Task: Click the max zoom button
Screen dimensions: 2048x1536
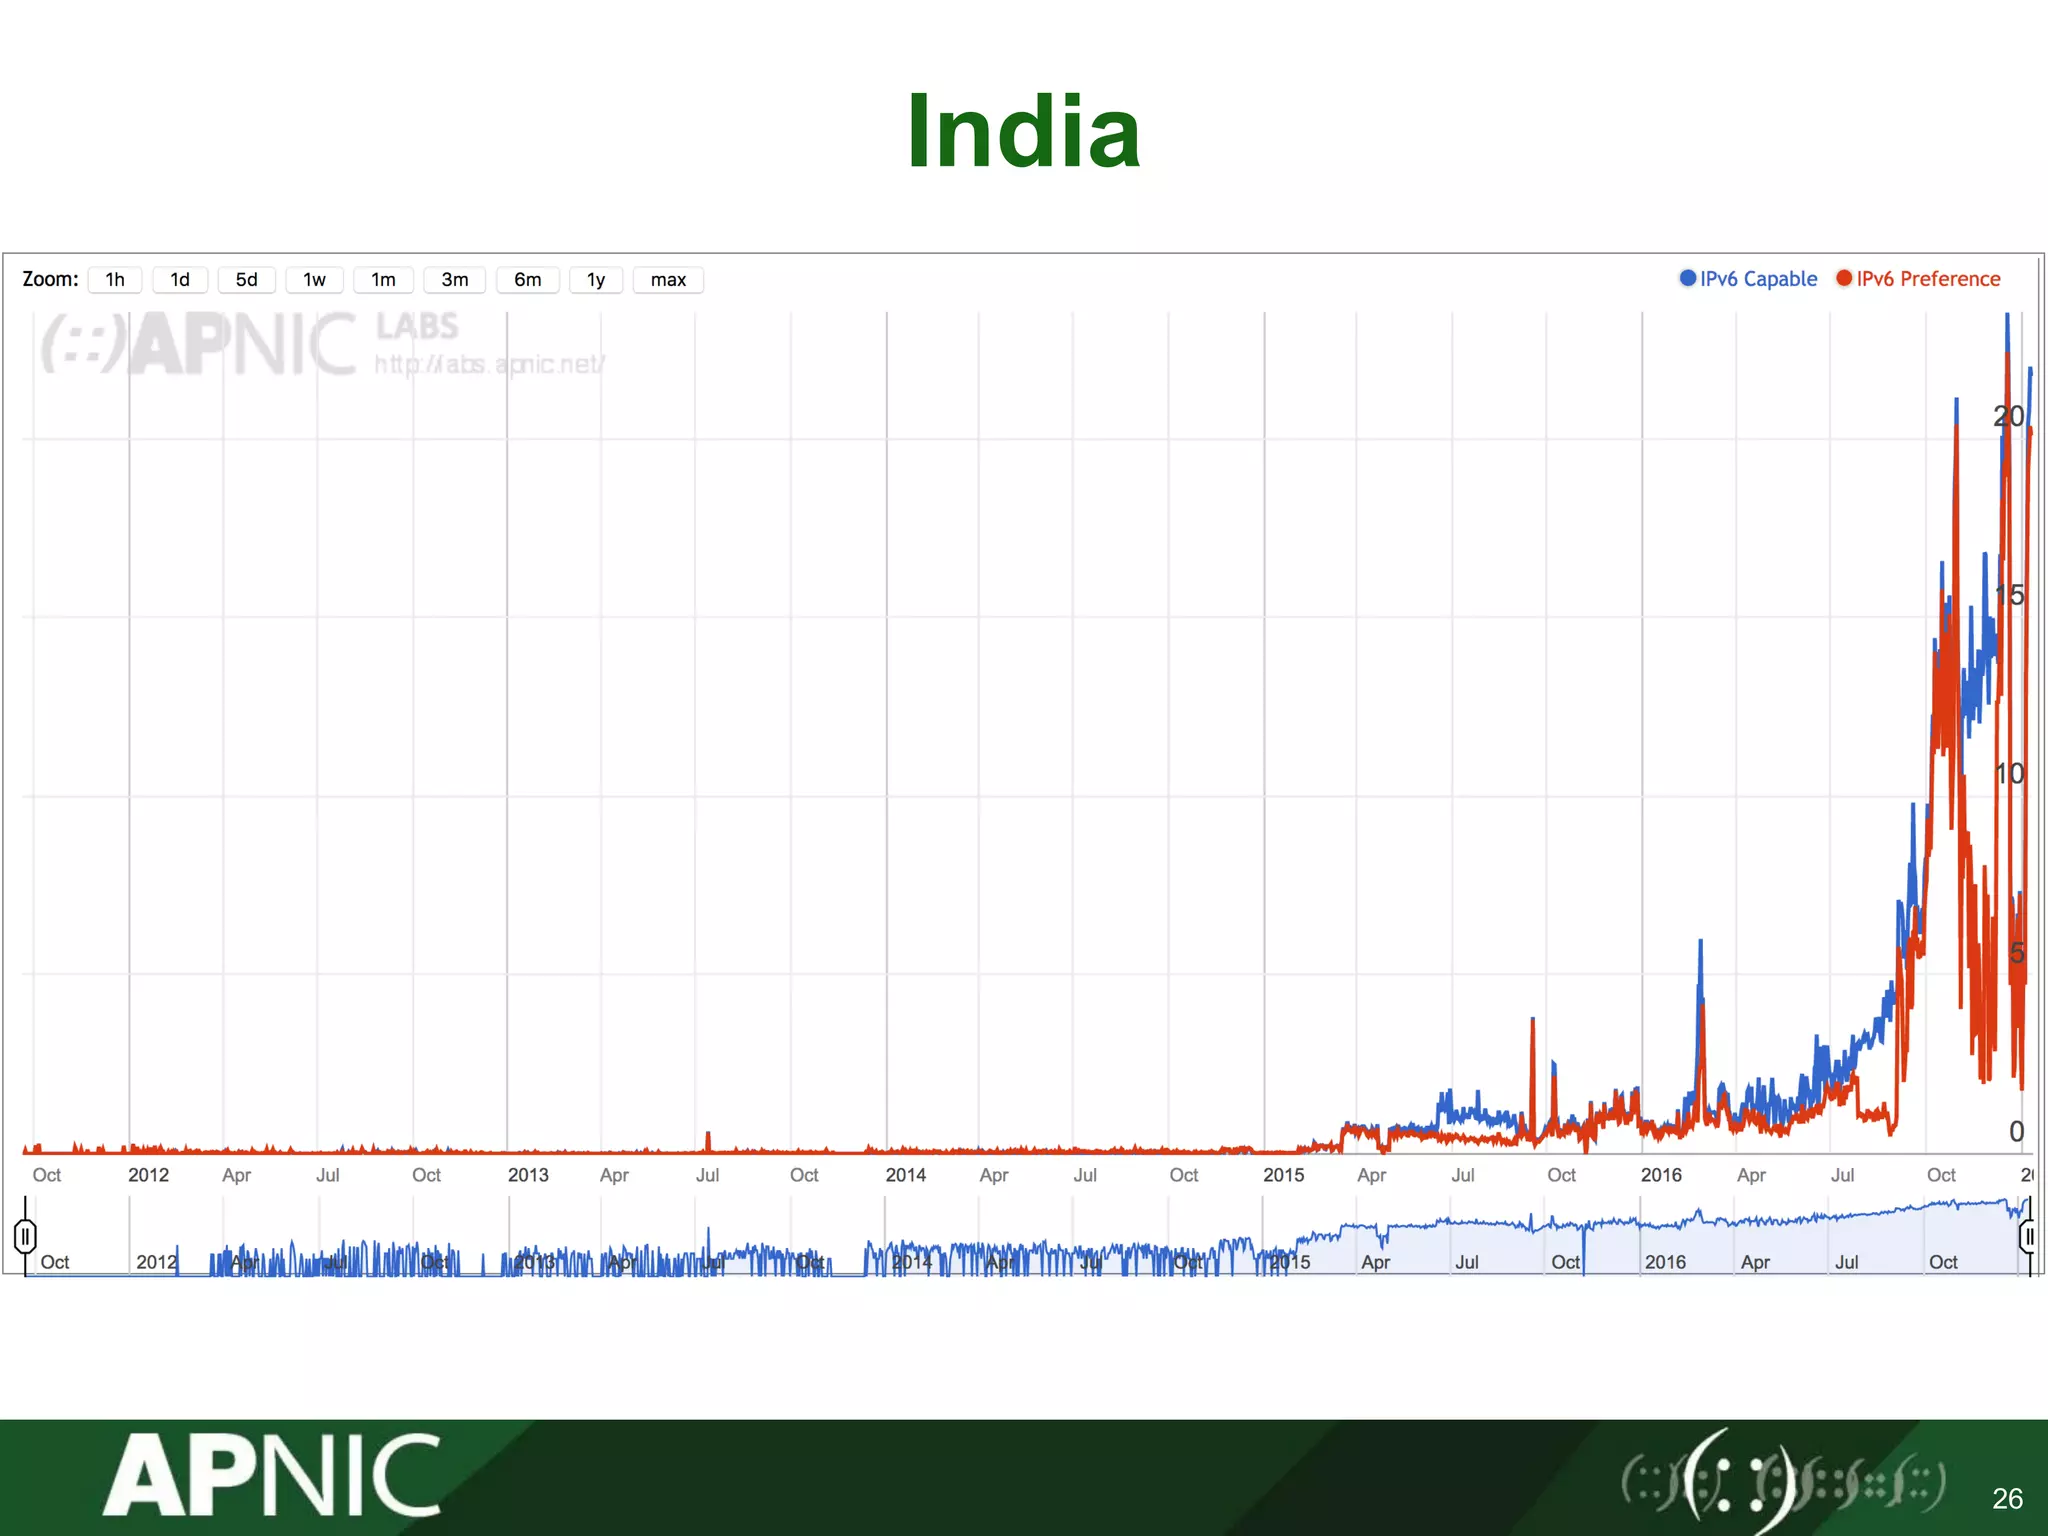Action: pyautogui.click(x=668, y=280)
